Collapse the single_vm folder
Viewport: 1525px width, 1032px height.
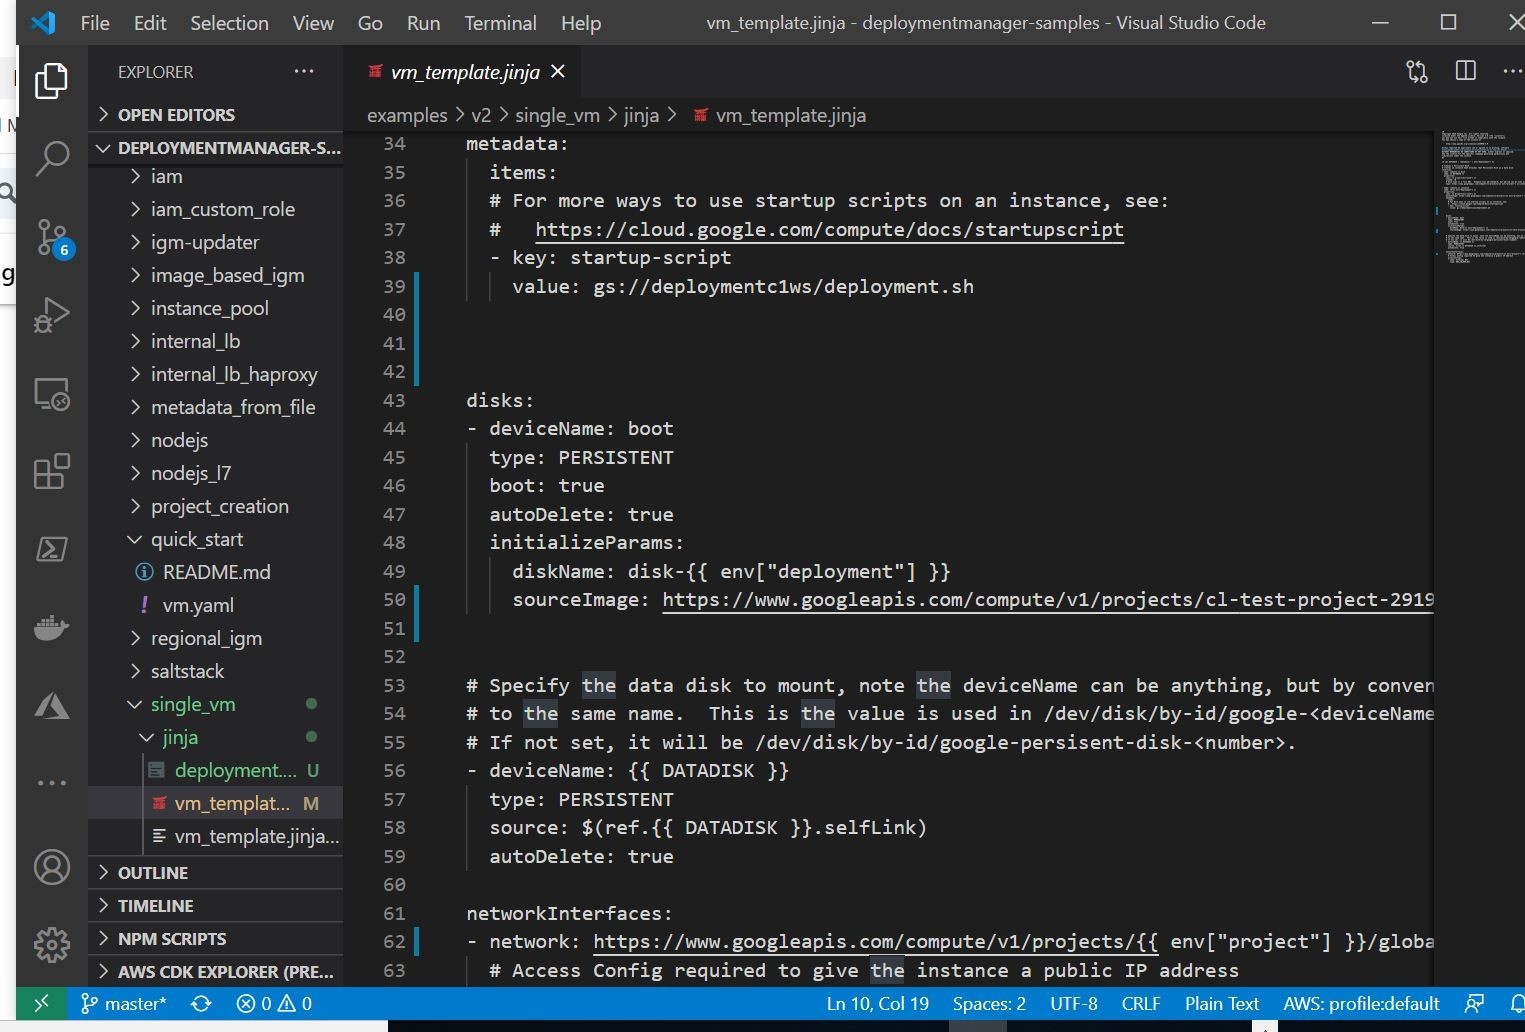click(216, 704)
